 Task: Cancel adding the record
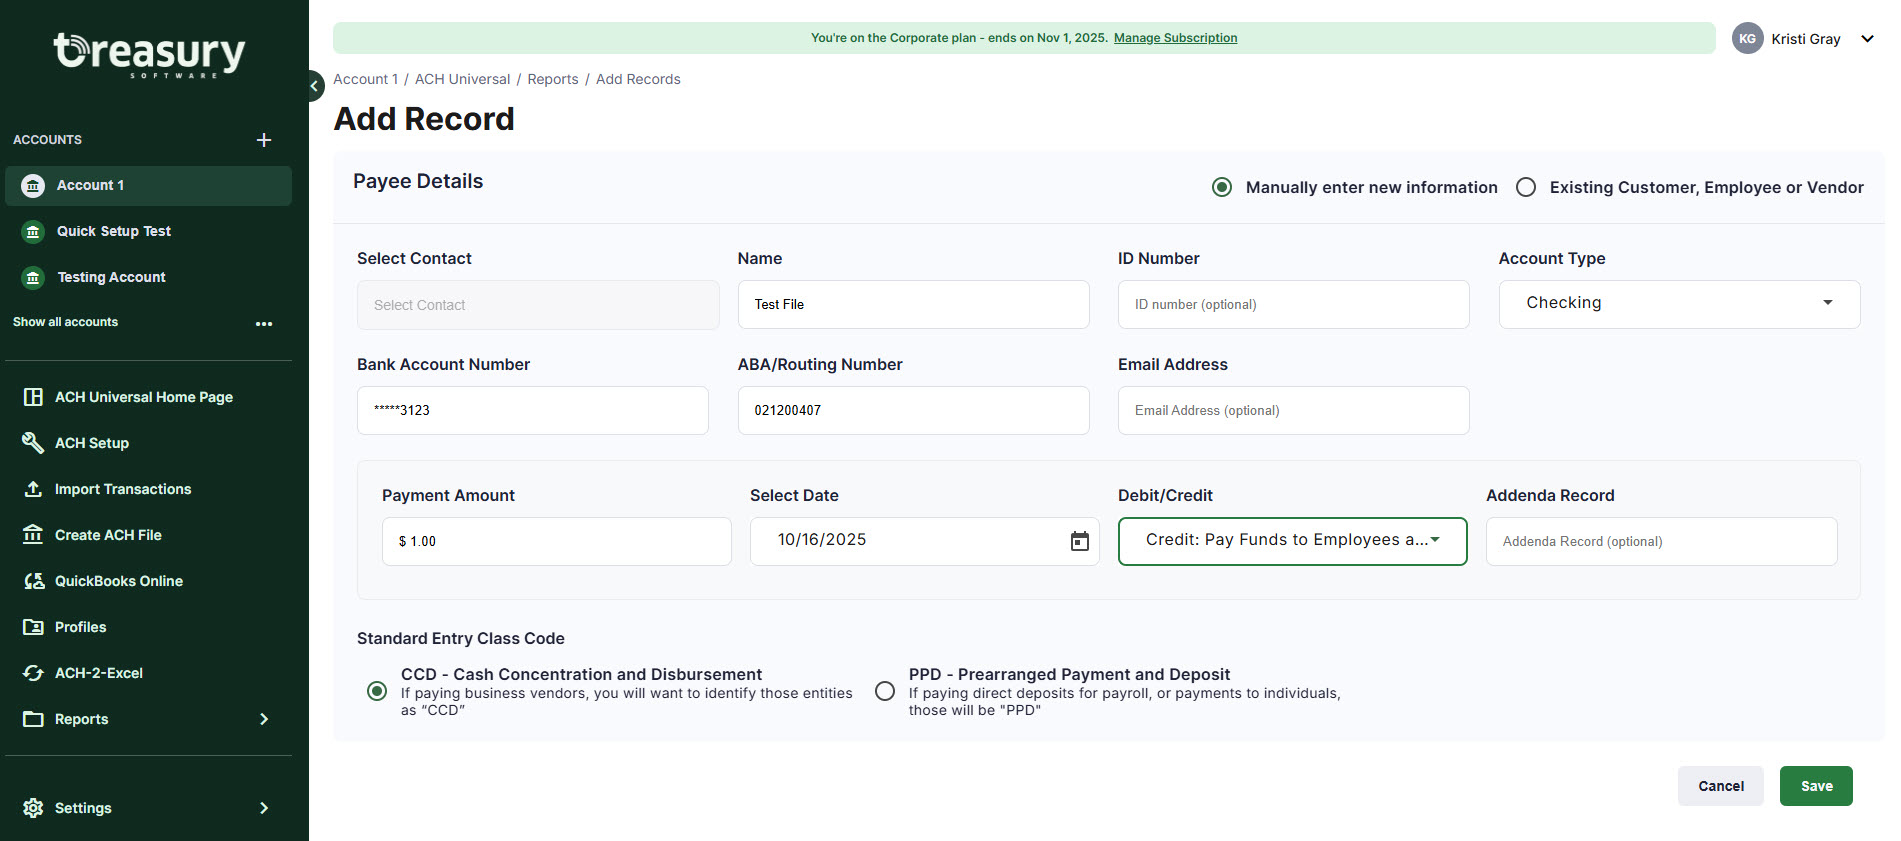[x=1720, y=786]
